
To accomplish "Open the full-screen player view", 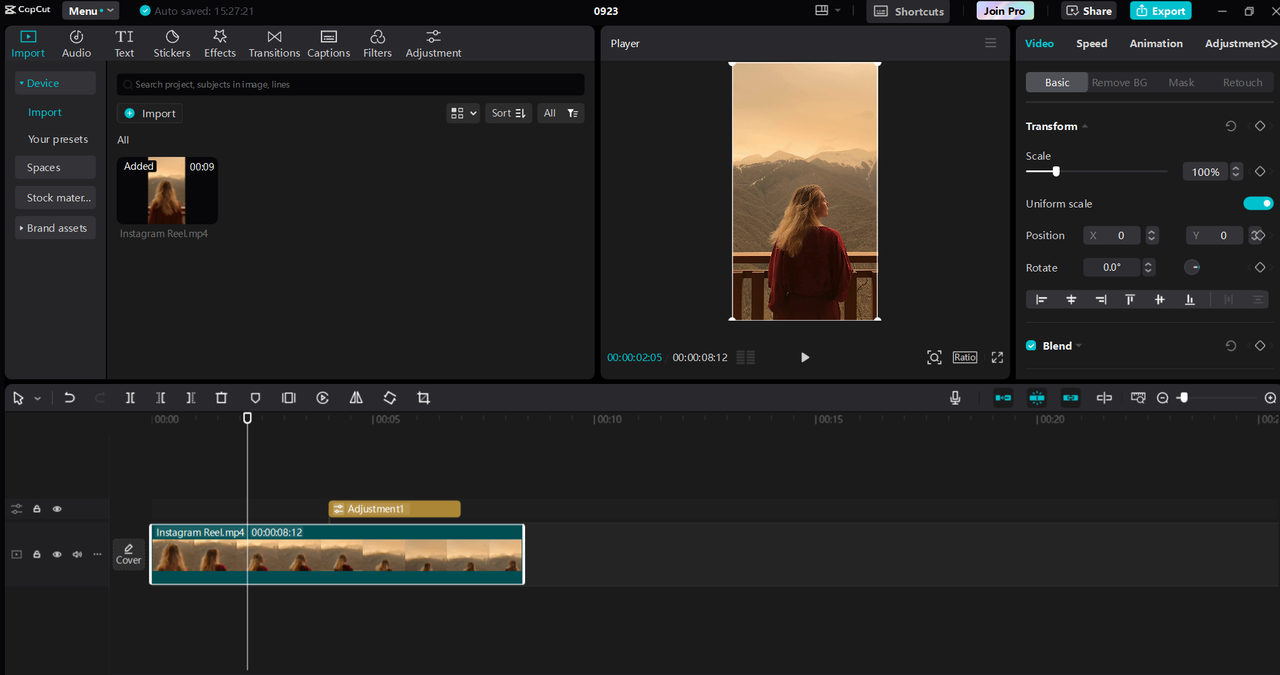I will (x=997, y=357).
